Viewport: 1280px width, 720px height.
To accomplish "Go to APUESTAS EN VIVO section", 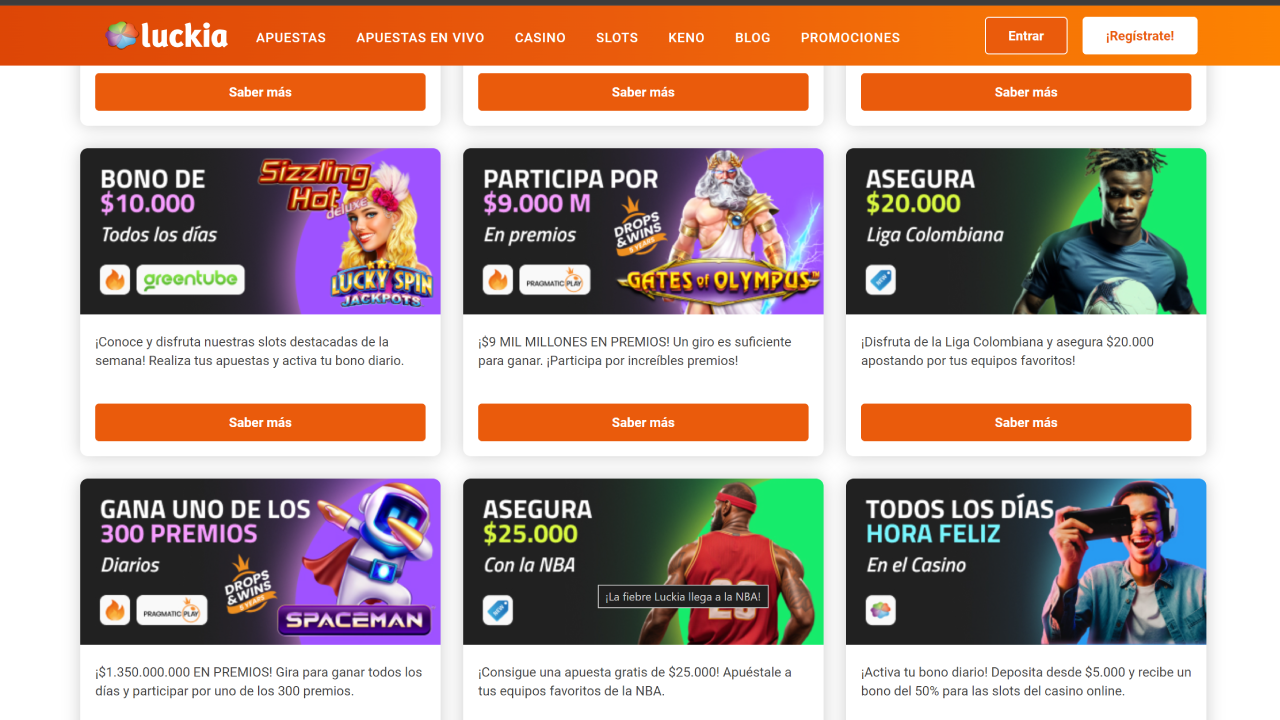I will pyautogui.click(x=420, y=38).
